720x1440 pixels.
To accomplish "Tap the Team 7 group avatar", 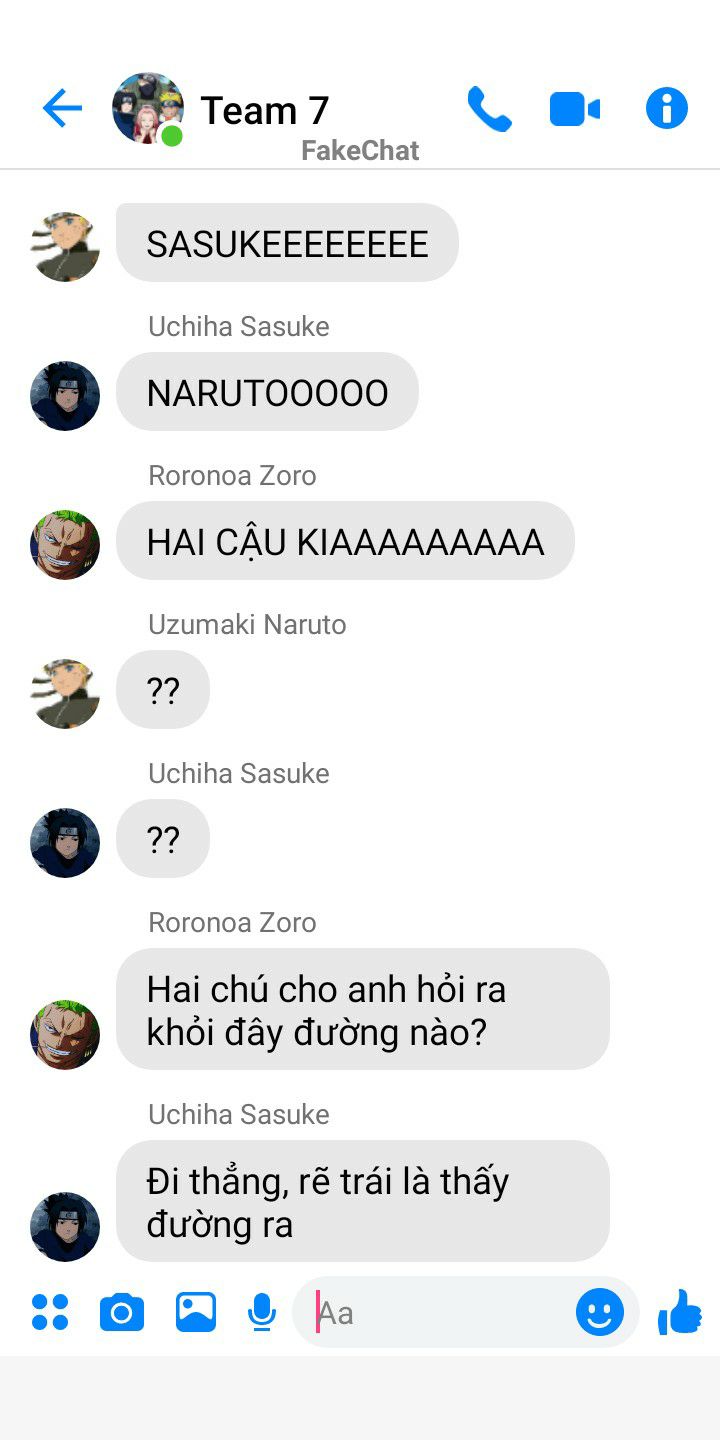I will 148,108.
